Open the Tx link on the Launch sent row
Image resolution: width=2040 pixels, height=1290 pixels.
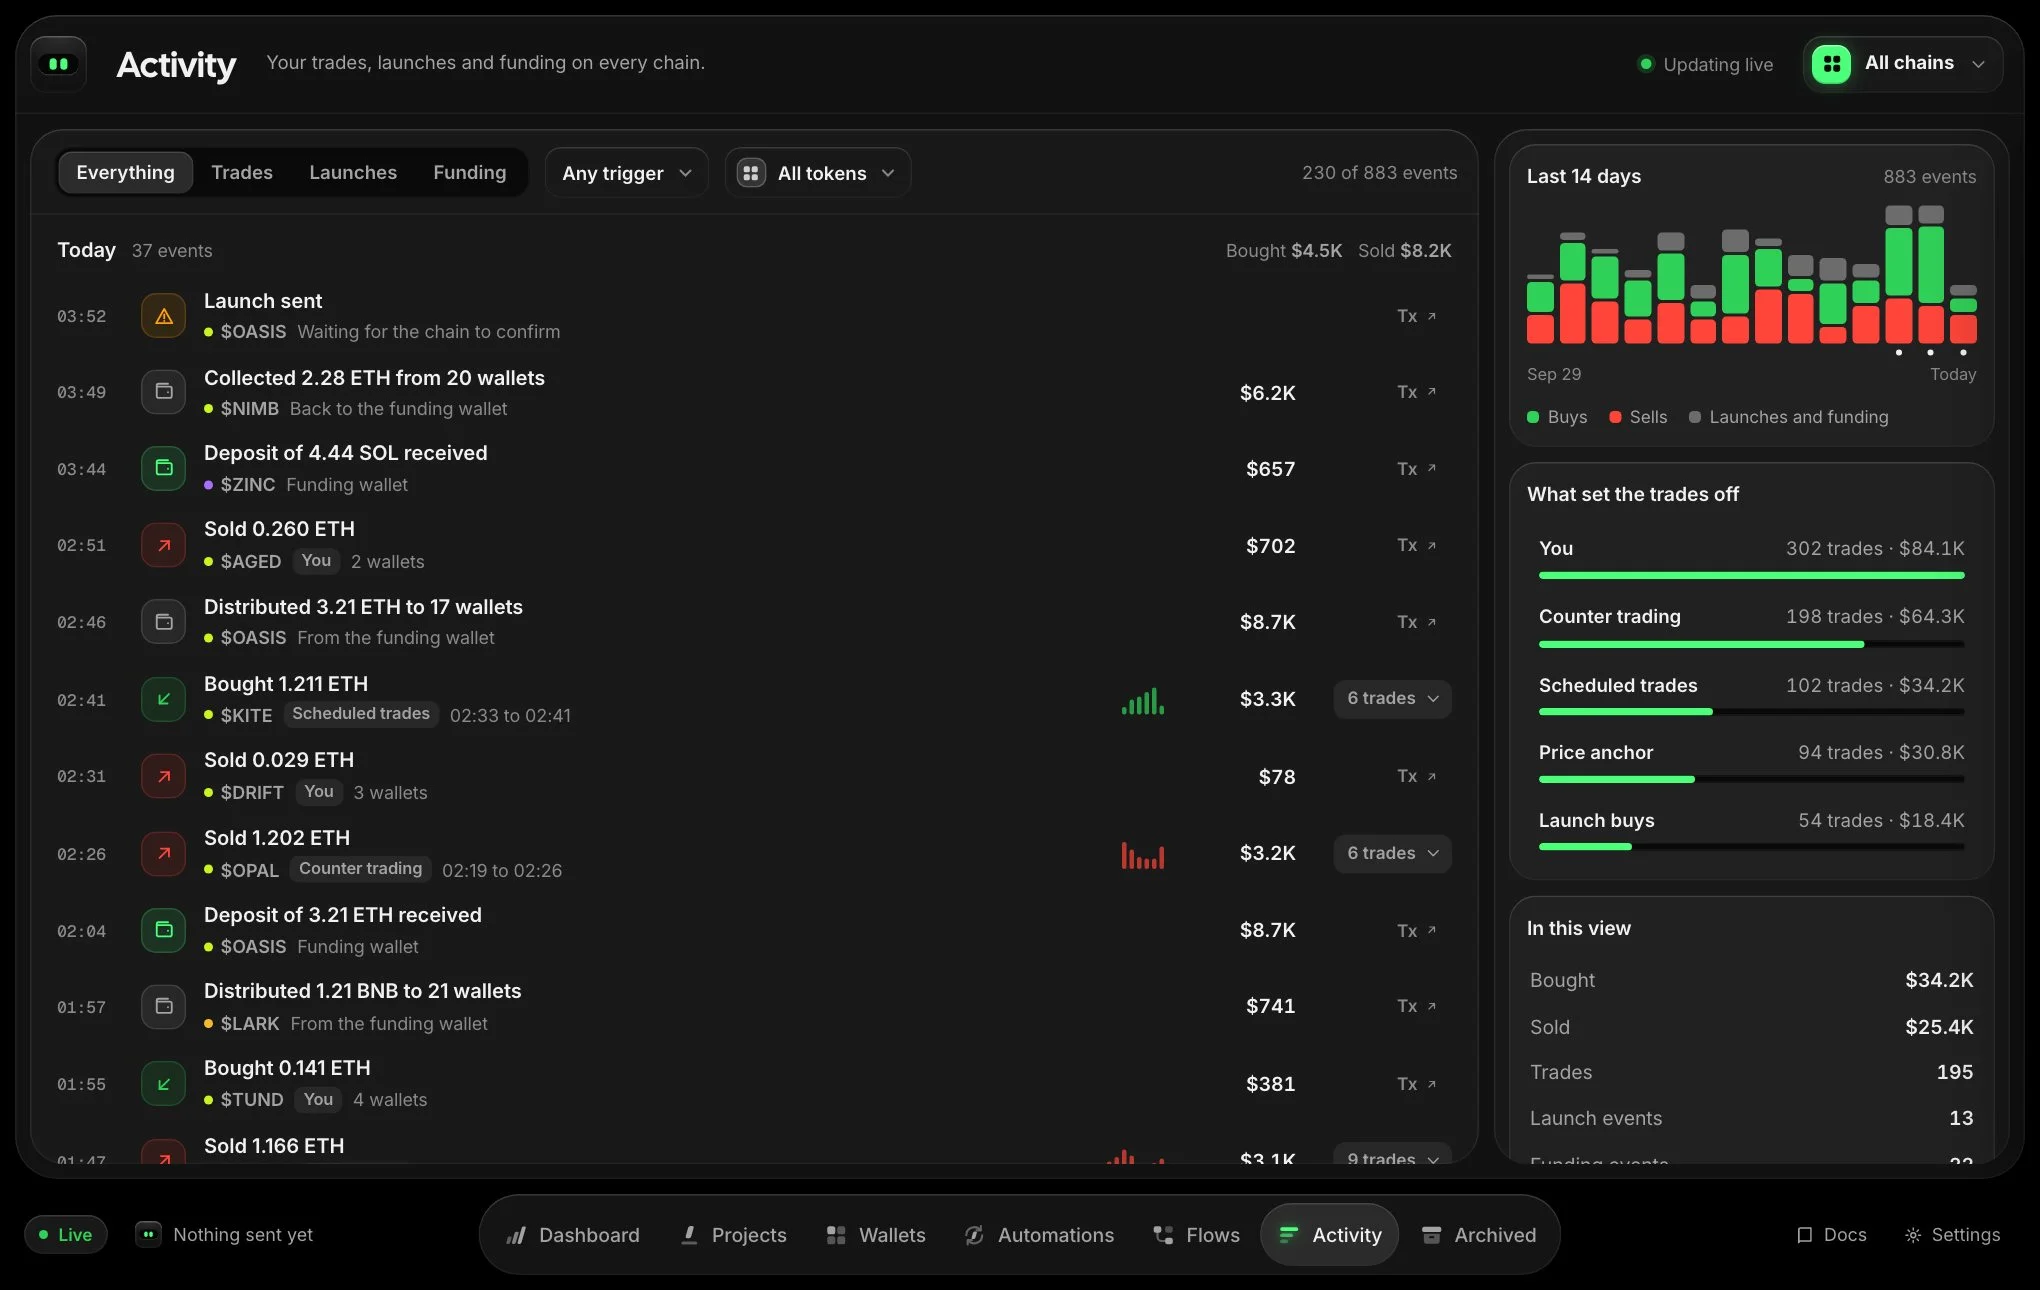tap(1416, 316)
